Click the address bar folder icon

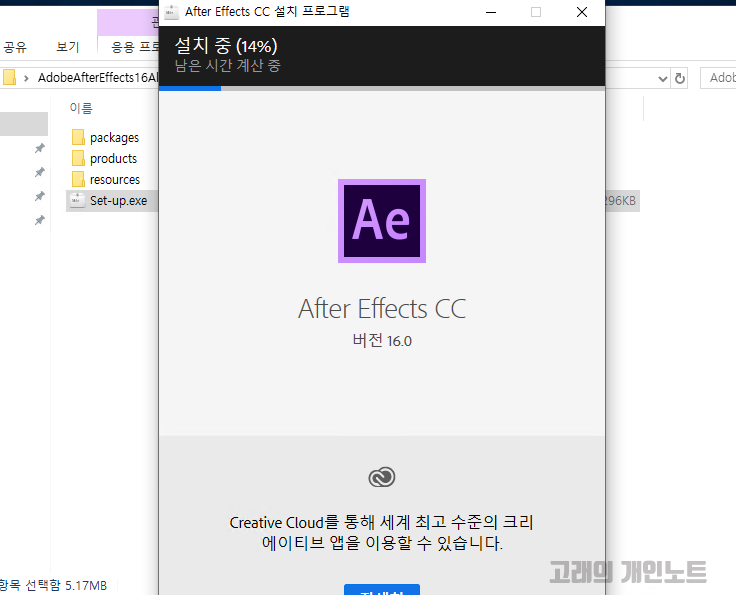pyautogui.click(x=9, y=77)
